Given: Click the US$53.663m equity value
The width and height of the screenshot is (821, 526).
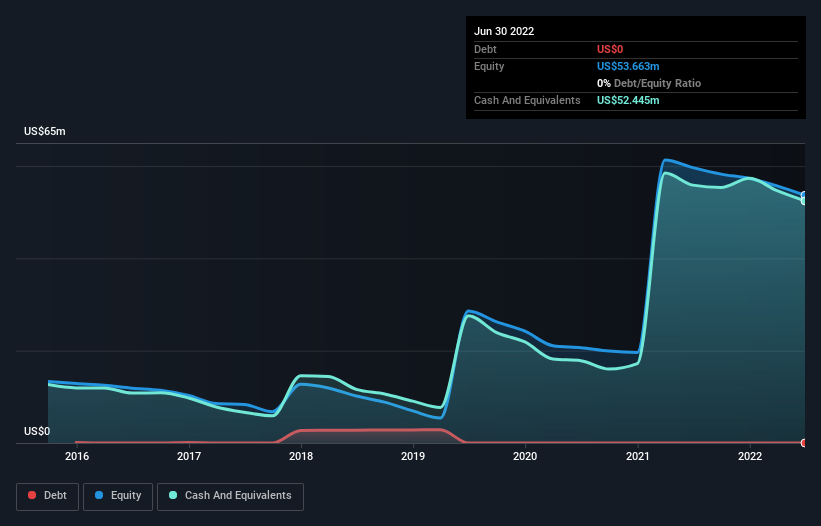Looking at the screenshot, I should (x=628, y=66).
